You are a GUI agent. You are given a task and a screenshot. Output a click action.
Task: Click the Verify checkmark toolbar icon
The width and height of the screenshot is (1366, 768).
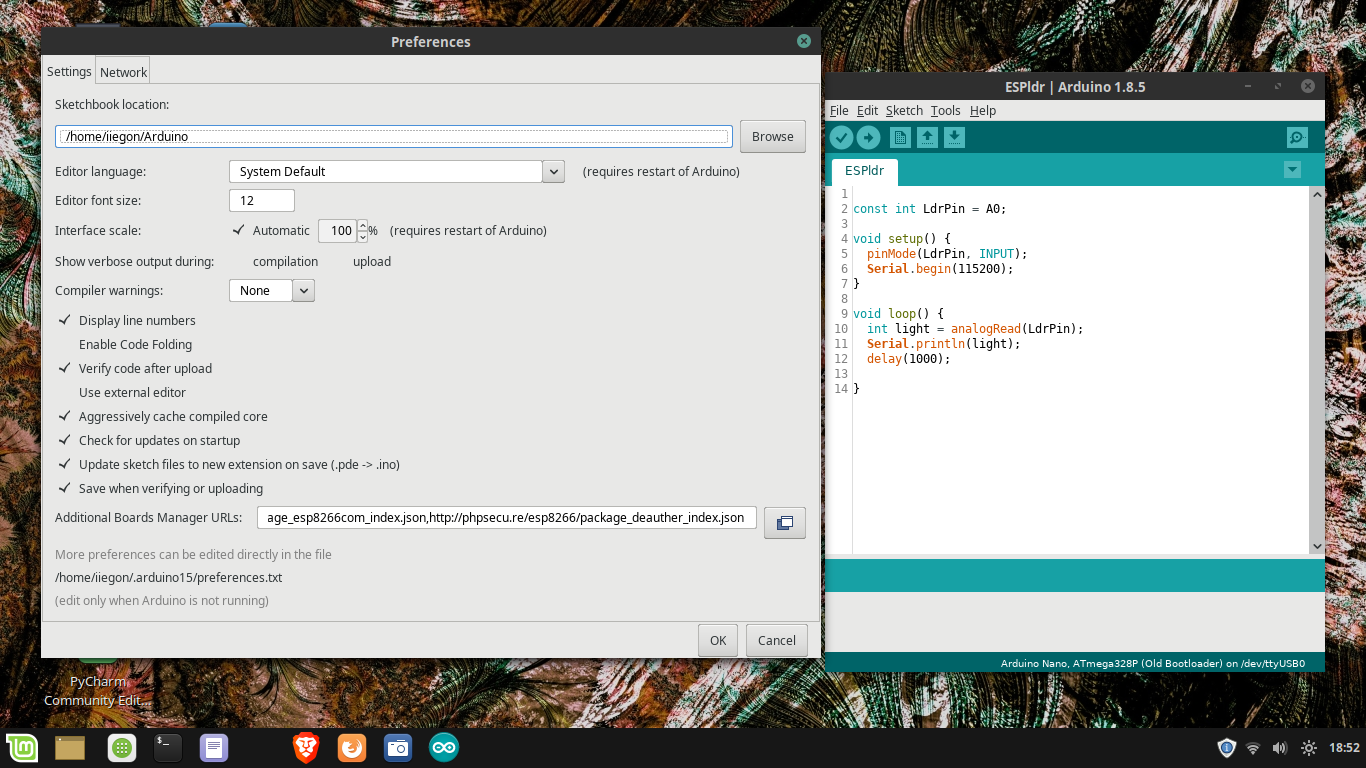[x=841, y=138]
